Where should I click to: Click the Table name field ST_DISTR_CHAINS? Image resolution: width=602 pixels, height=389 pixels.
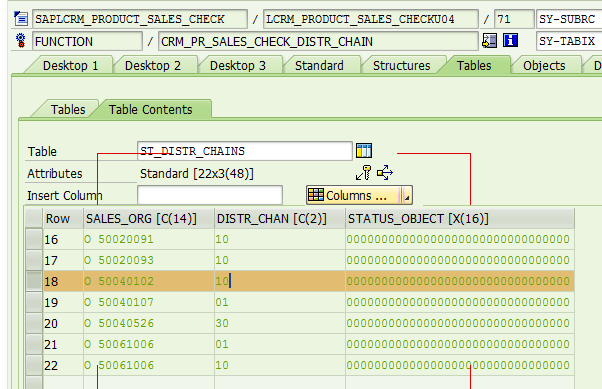point(245,151)
